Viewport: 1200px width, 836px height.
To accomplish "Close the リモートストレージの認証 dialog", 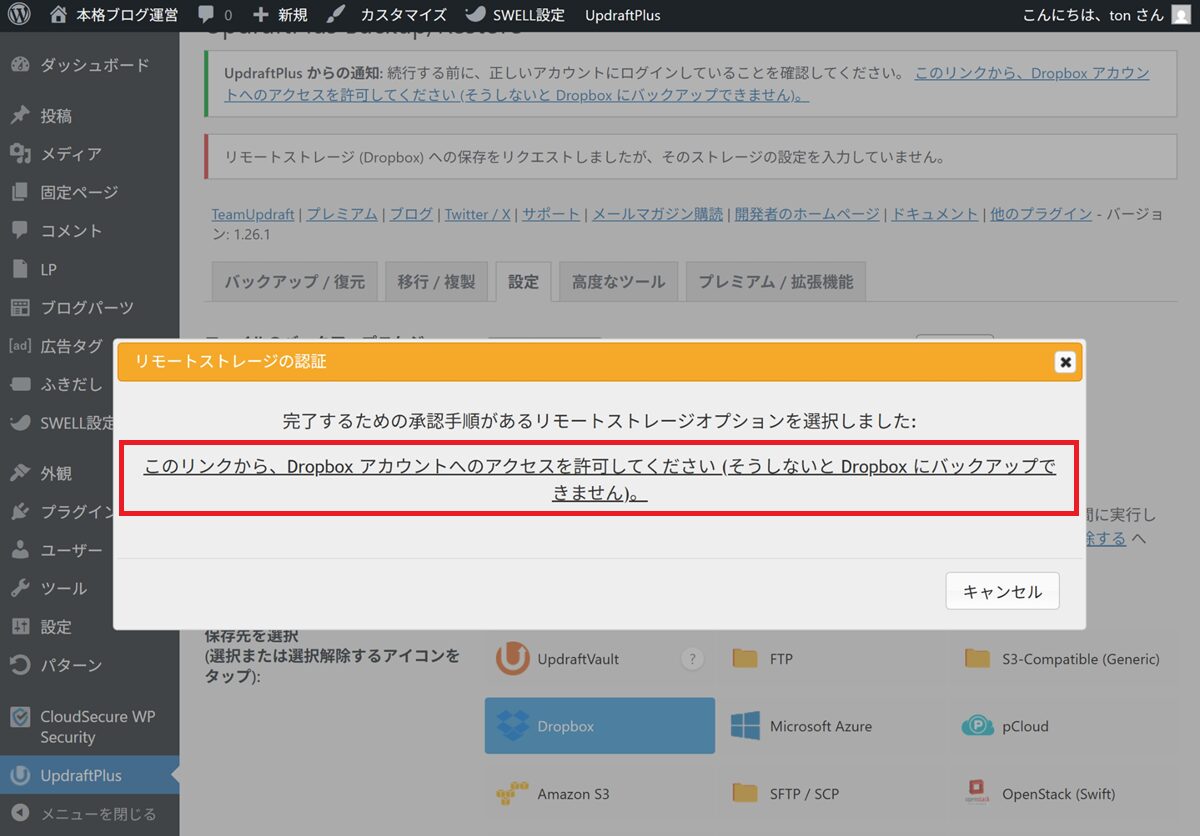I will coord(1065,362).
